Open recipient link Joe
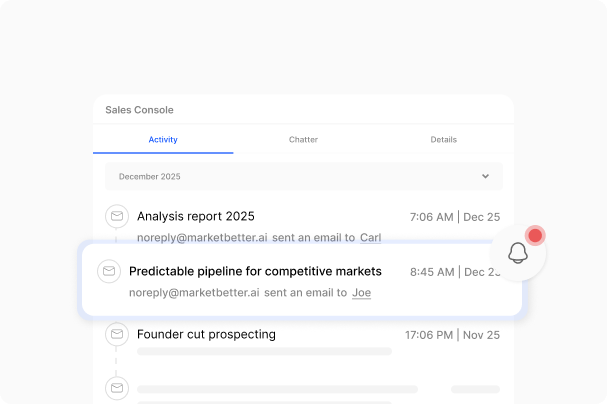The height and width of the screenshot is (404, 607). click(x=362, y=293)
